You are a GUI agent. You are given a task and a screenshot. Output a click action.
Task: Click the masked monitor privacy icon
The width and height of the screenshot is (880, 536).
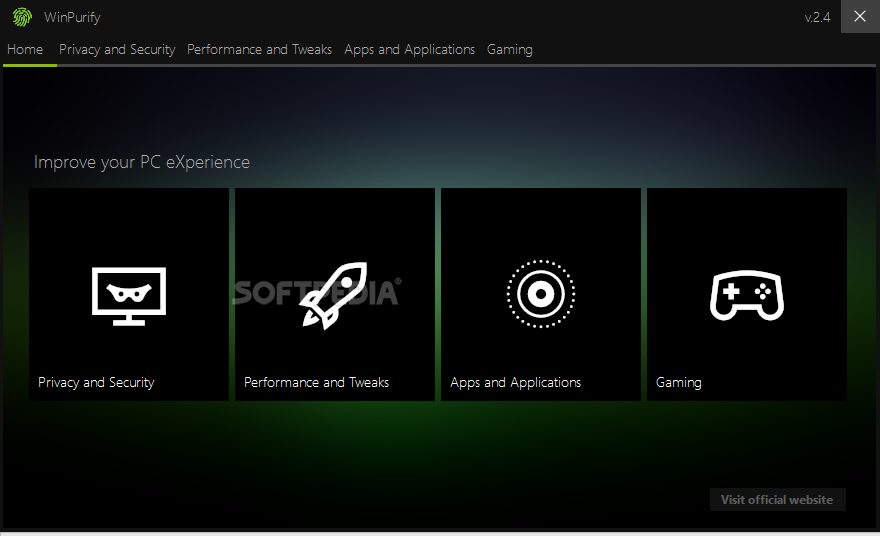(x=129, y=296)
